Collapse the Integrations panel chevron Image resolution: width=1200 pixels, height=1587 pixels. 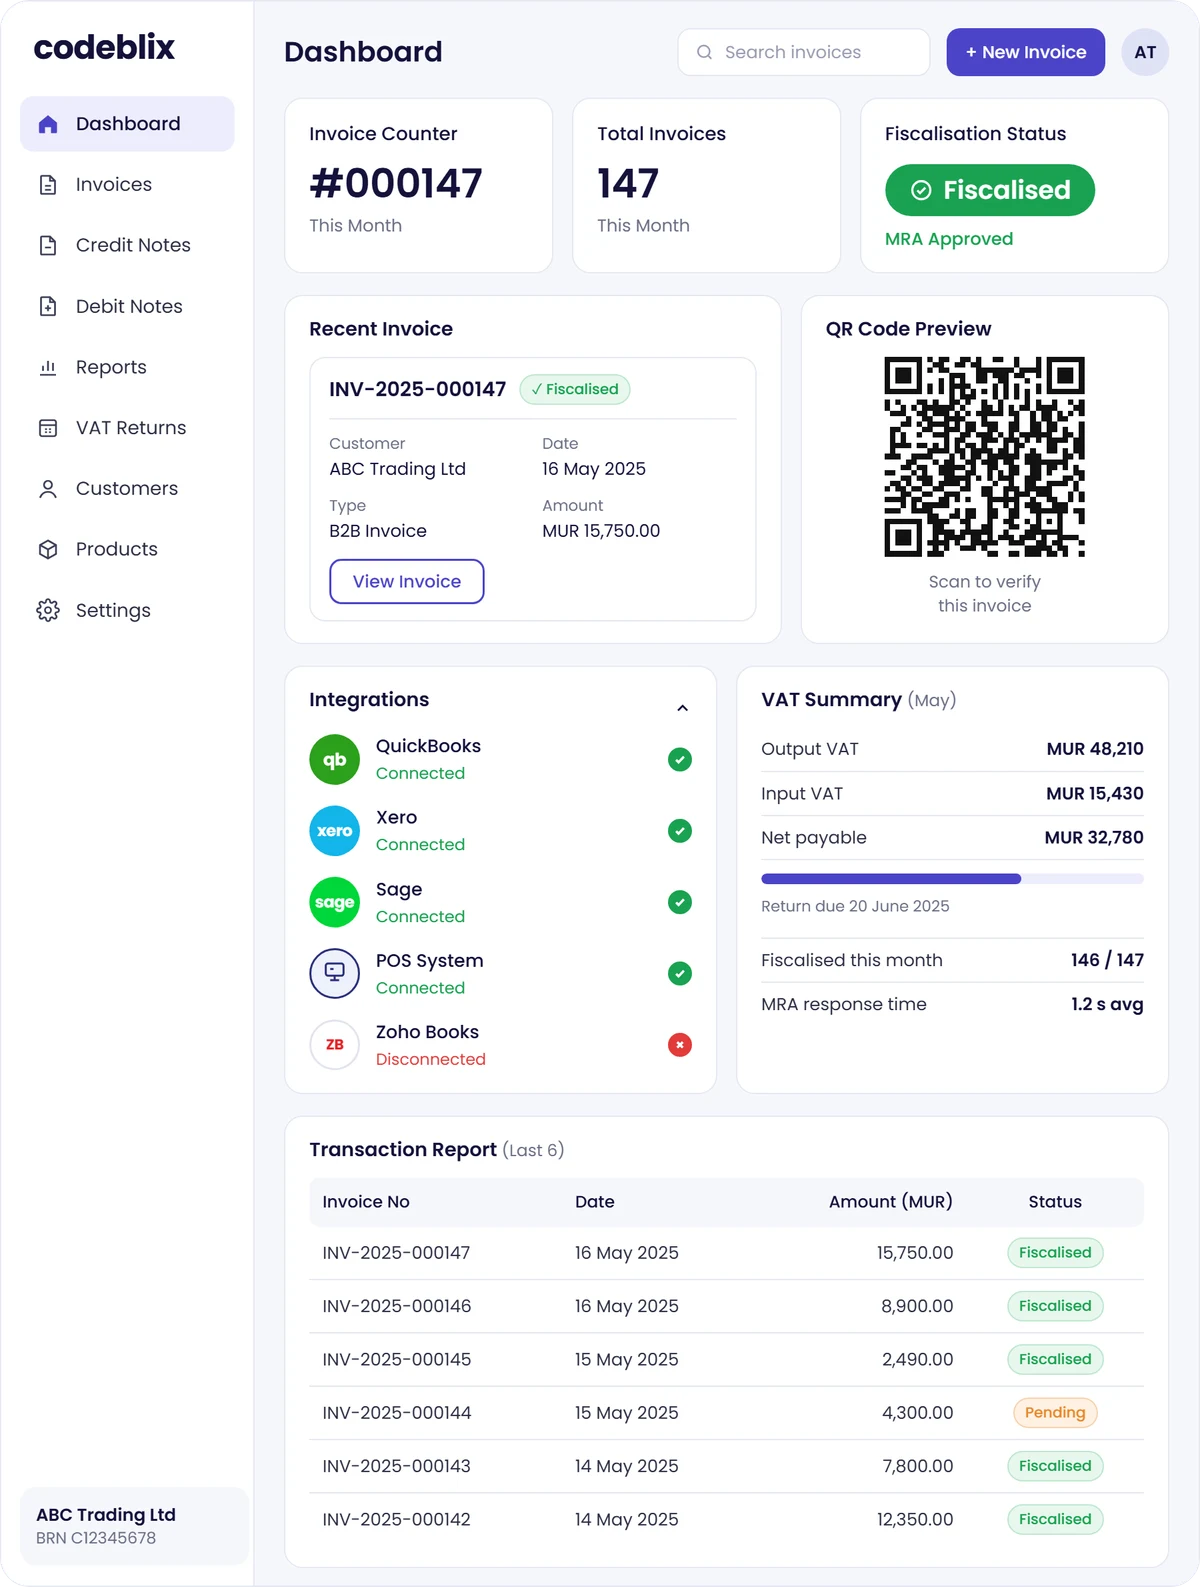click(682, 708)
